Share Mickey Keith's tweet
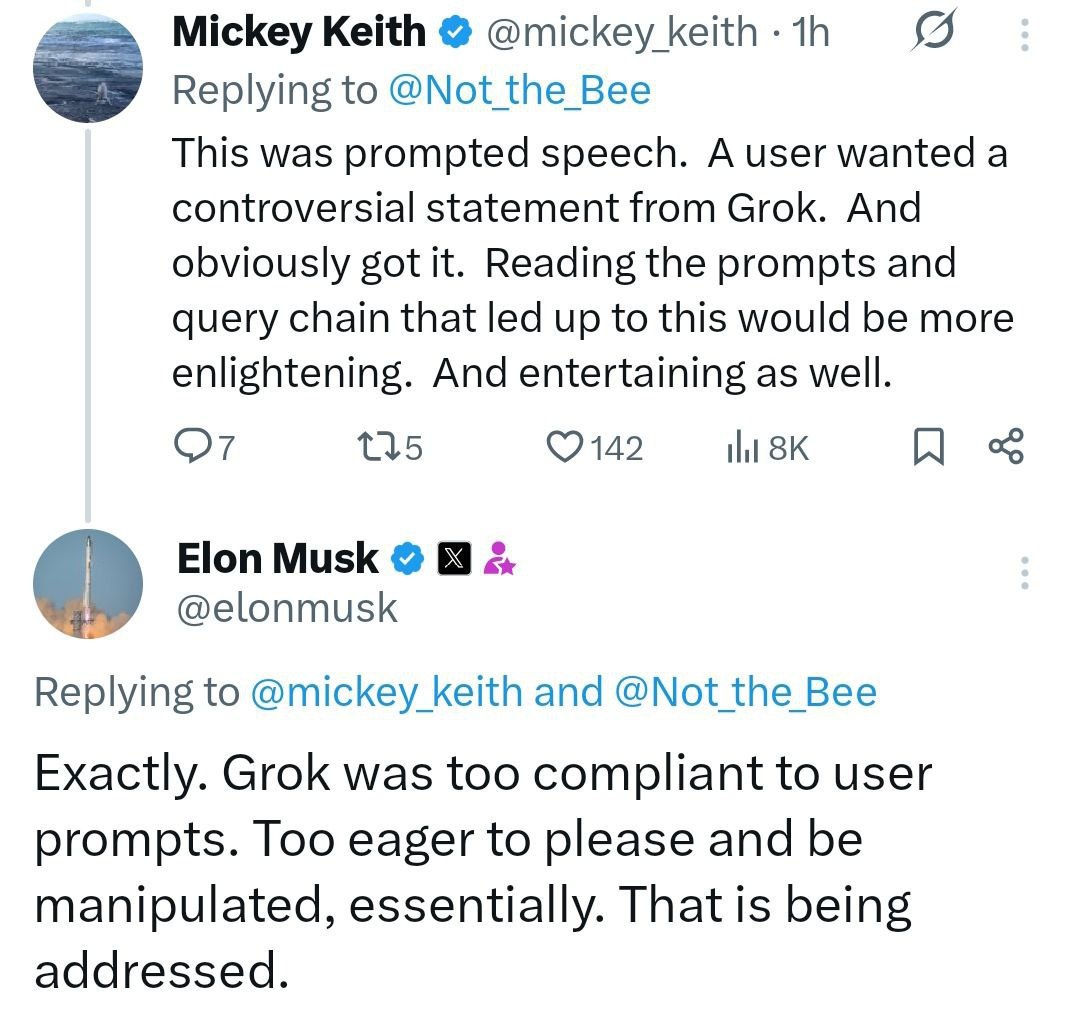The width and height of the screenshot is (1080, 1015). coord(1005,447)
